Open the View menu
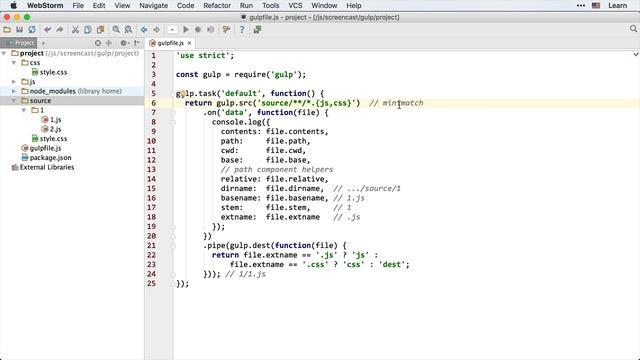This screenshot has height=360, width=640. click(122, 5)
